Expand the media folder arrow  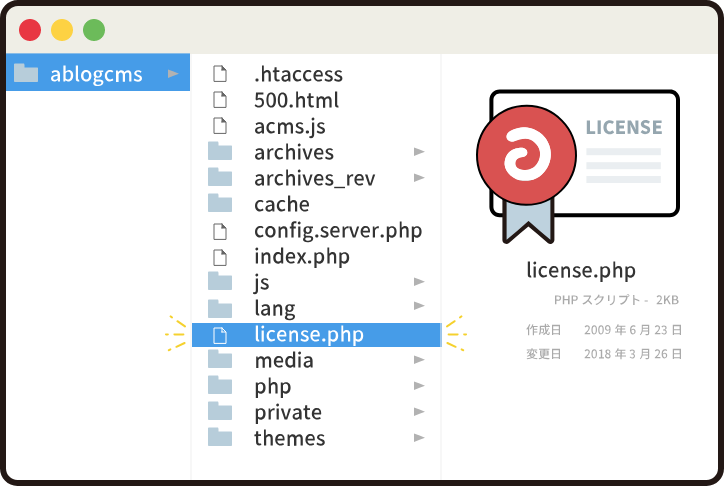point(419,360)
